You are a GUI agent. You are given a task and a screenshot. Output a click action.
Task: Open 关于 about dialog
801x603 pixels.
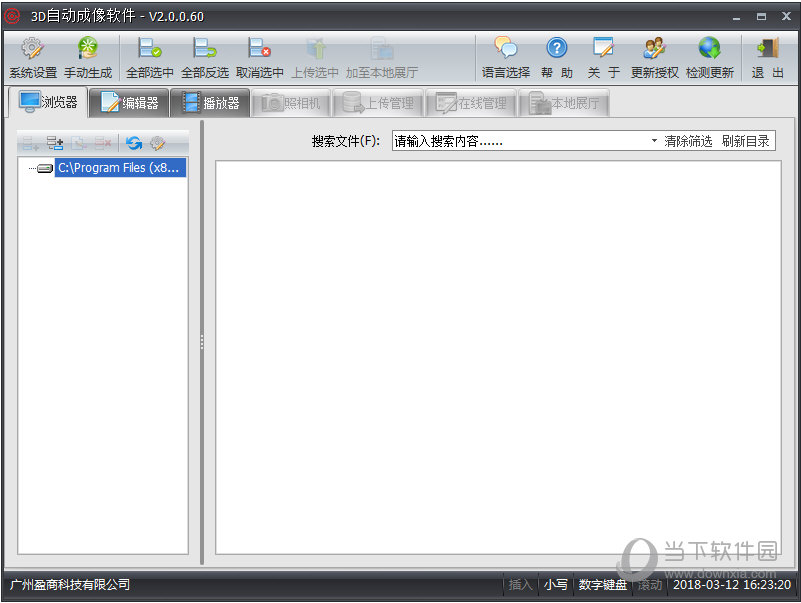pos(603,58)
